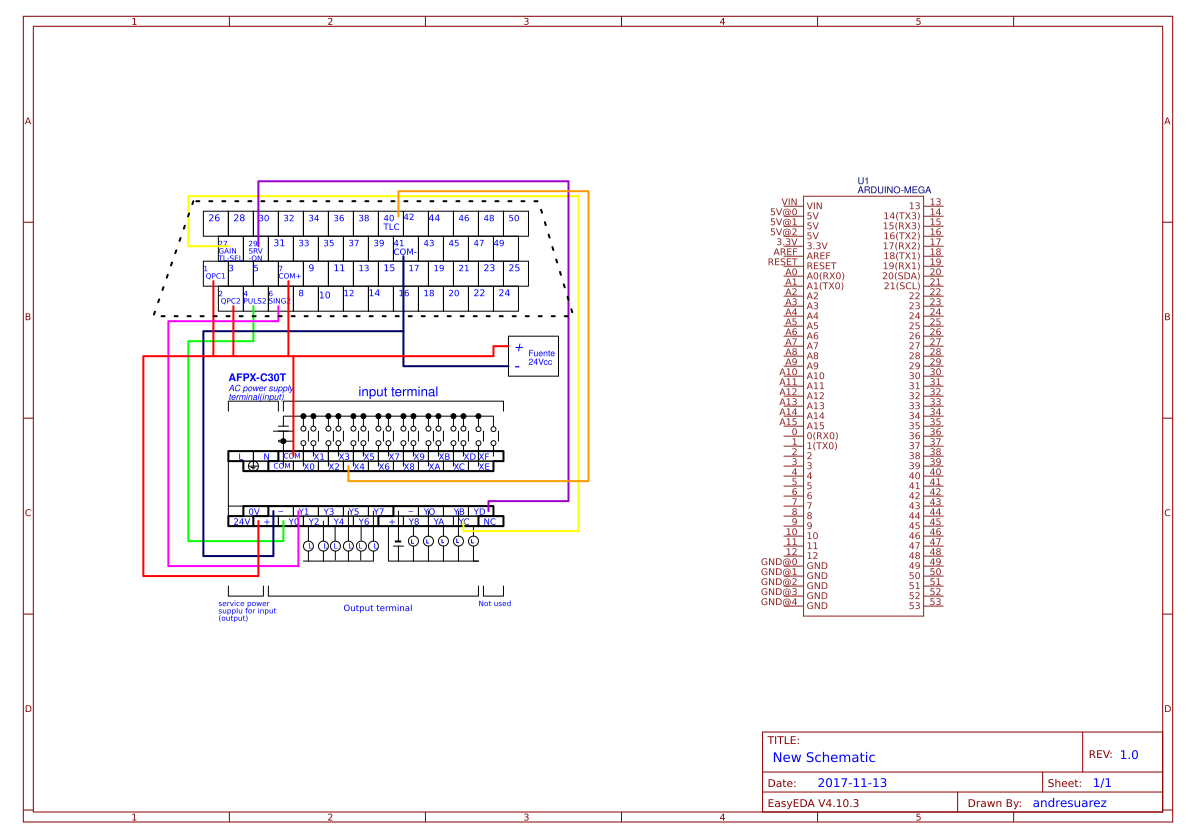Click the Output terminal label text
Image resolution: width=1189 pixels, height=832 pixels.
[x=377, y=607]
